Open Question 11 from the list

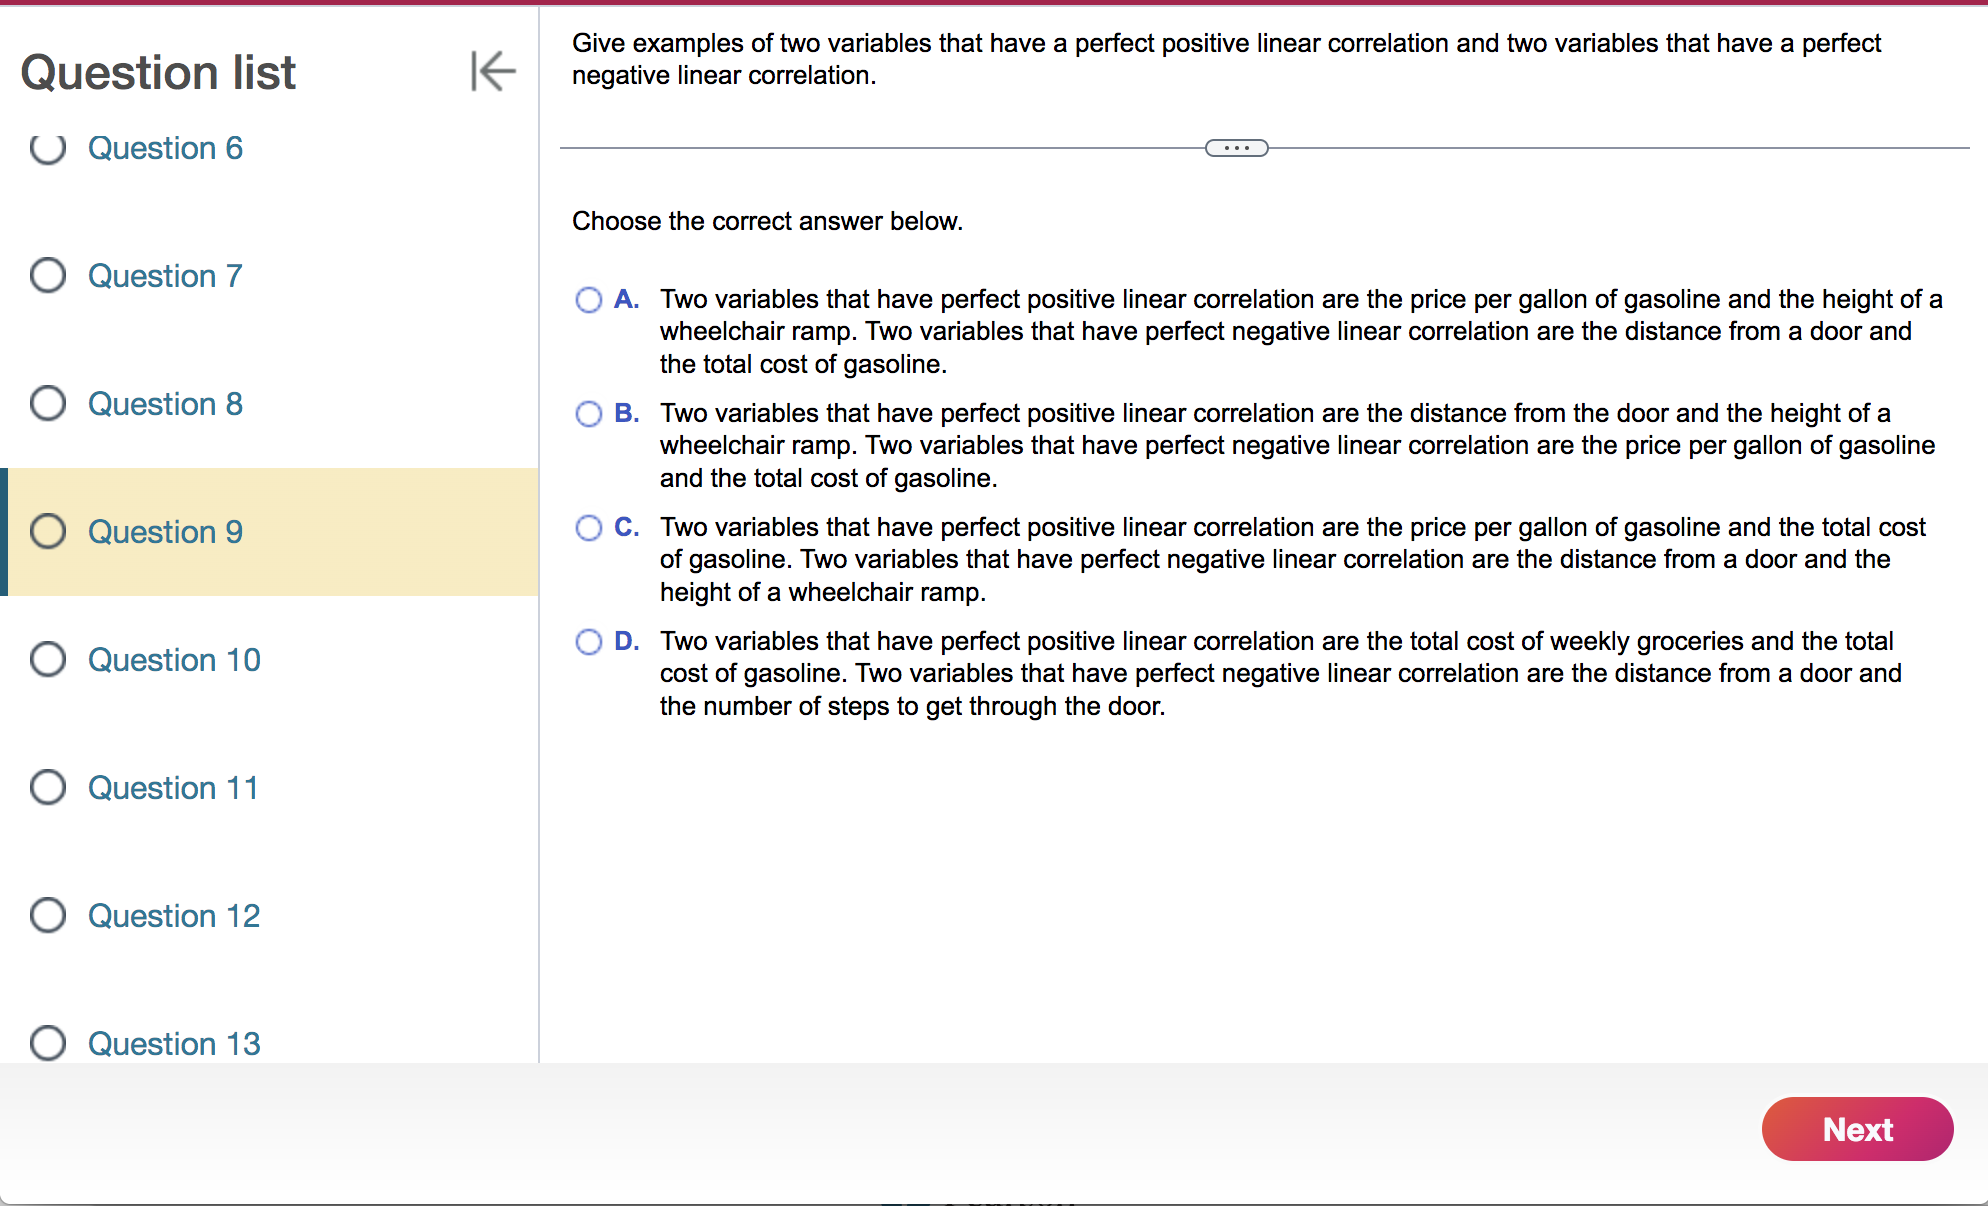coord(173,788)
